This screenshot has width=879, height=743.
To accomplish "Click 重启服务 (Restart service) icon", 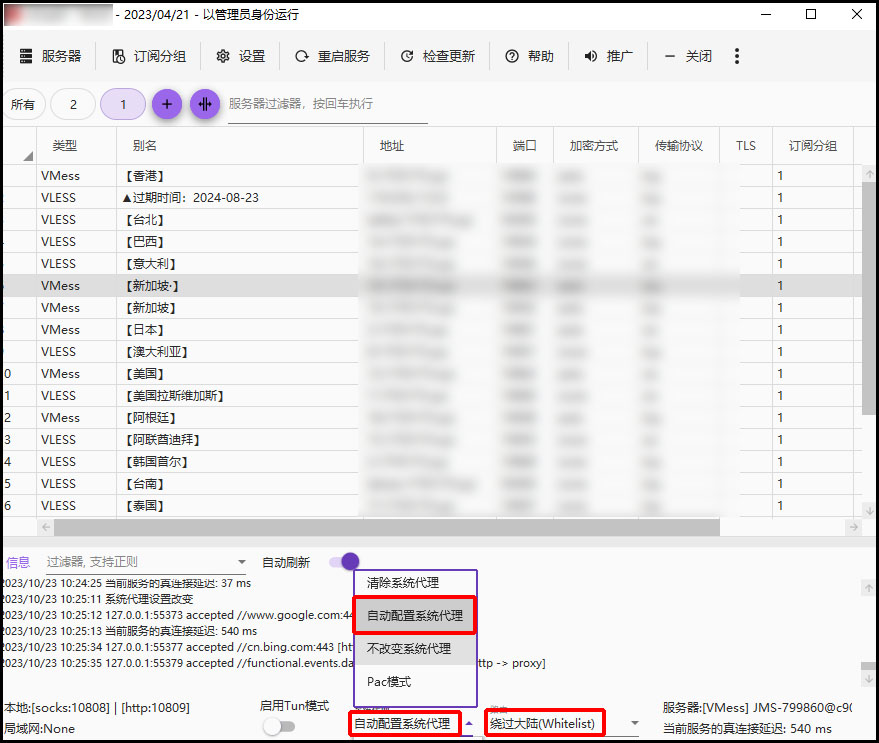I will pos(301,57).
